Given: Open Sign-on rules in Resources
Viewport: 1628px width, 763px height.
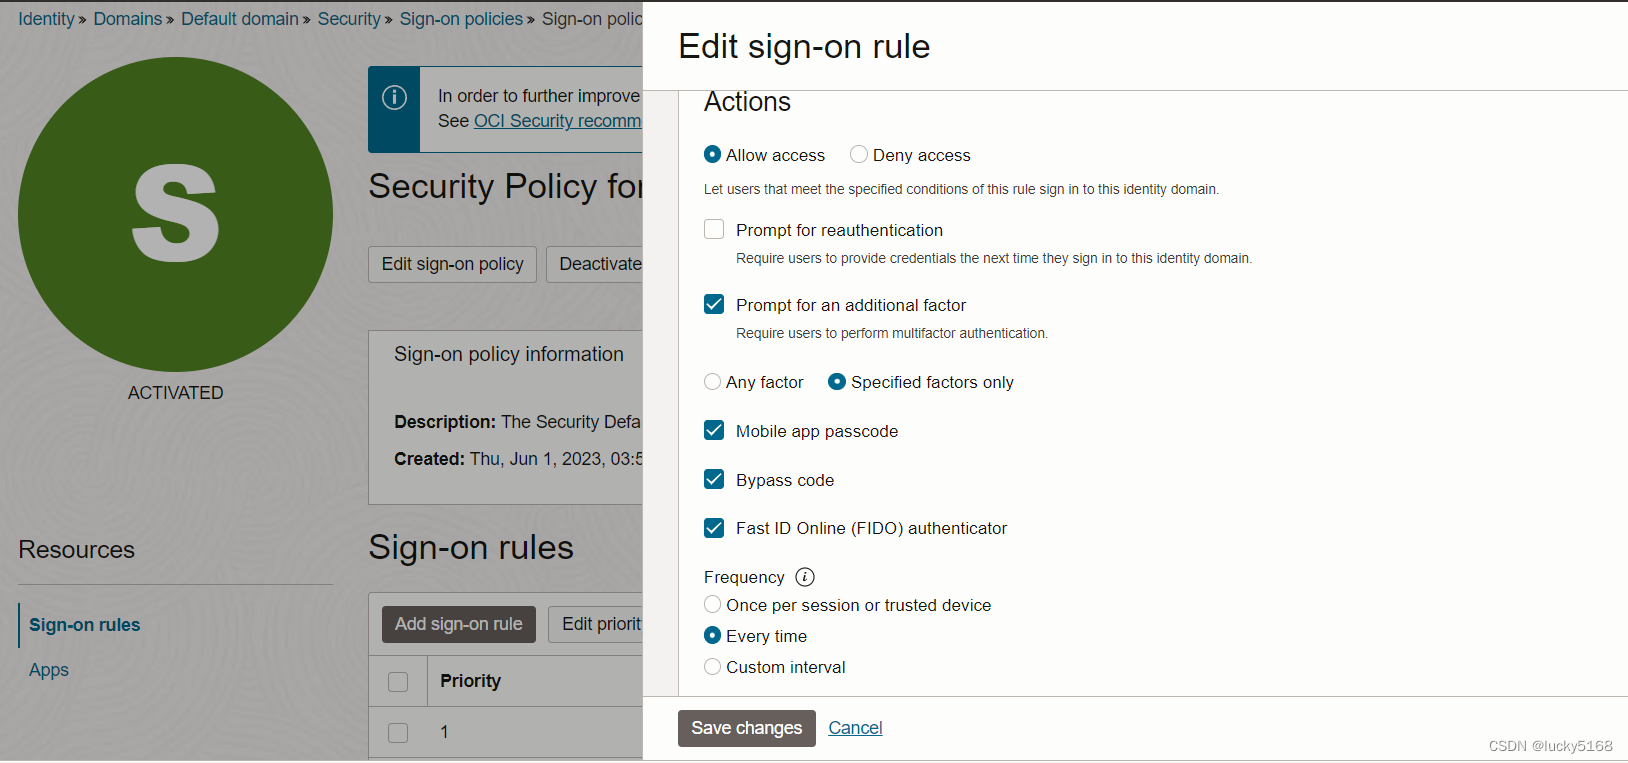Looking at the screenshot, I should click(84, 625).
